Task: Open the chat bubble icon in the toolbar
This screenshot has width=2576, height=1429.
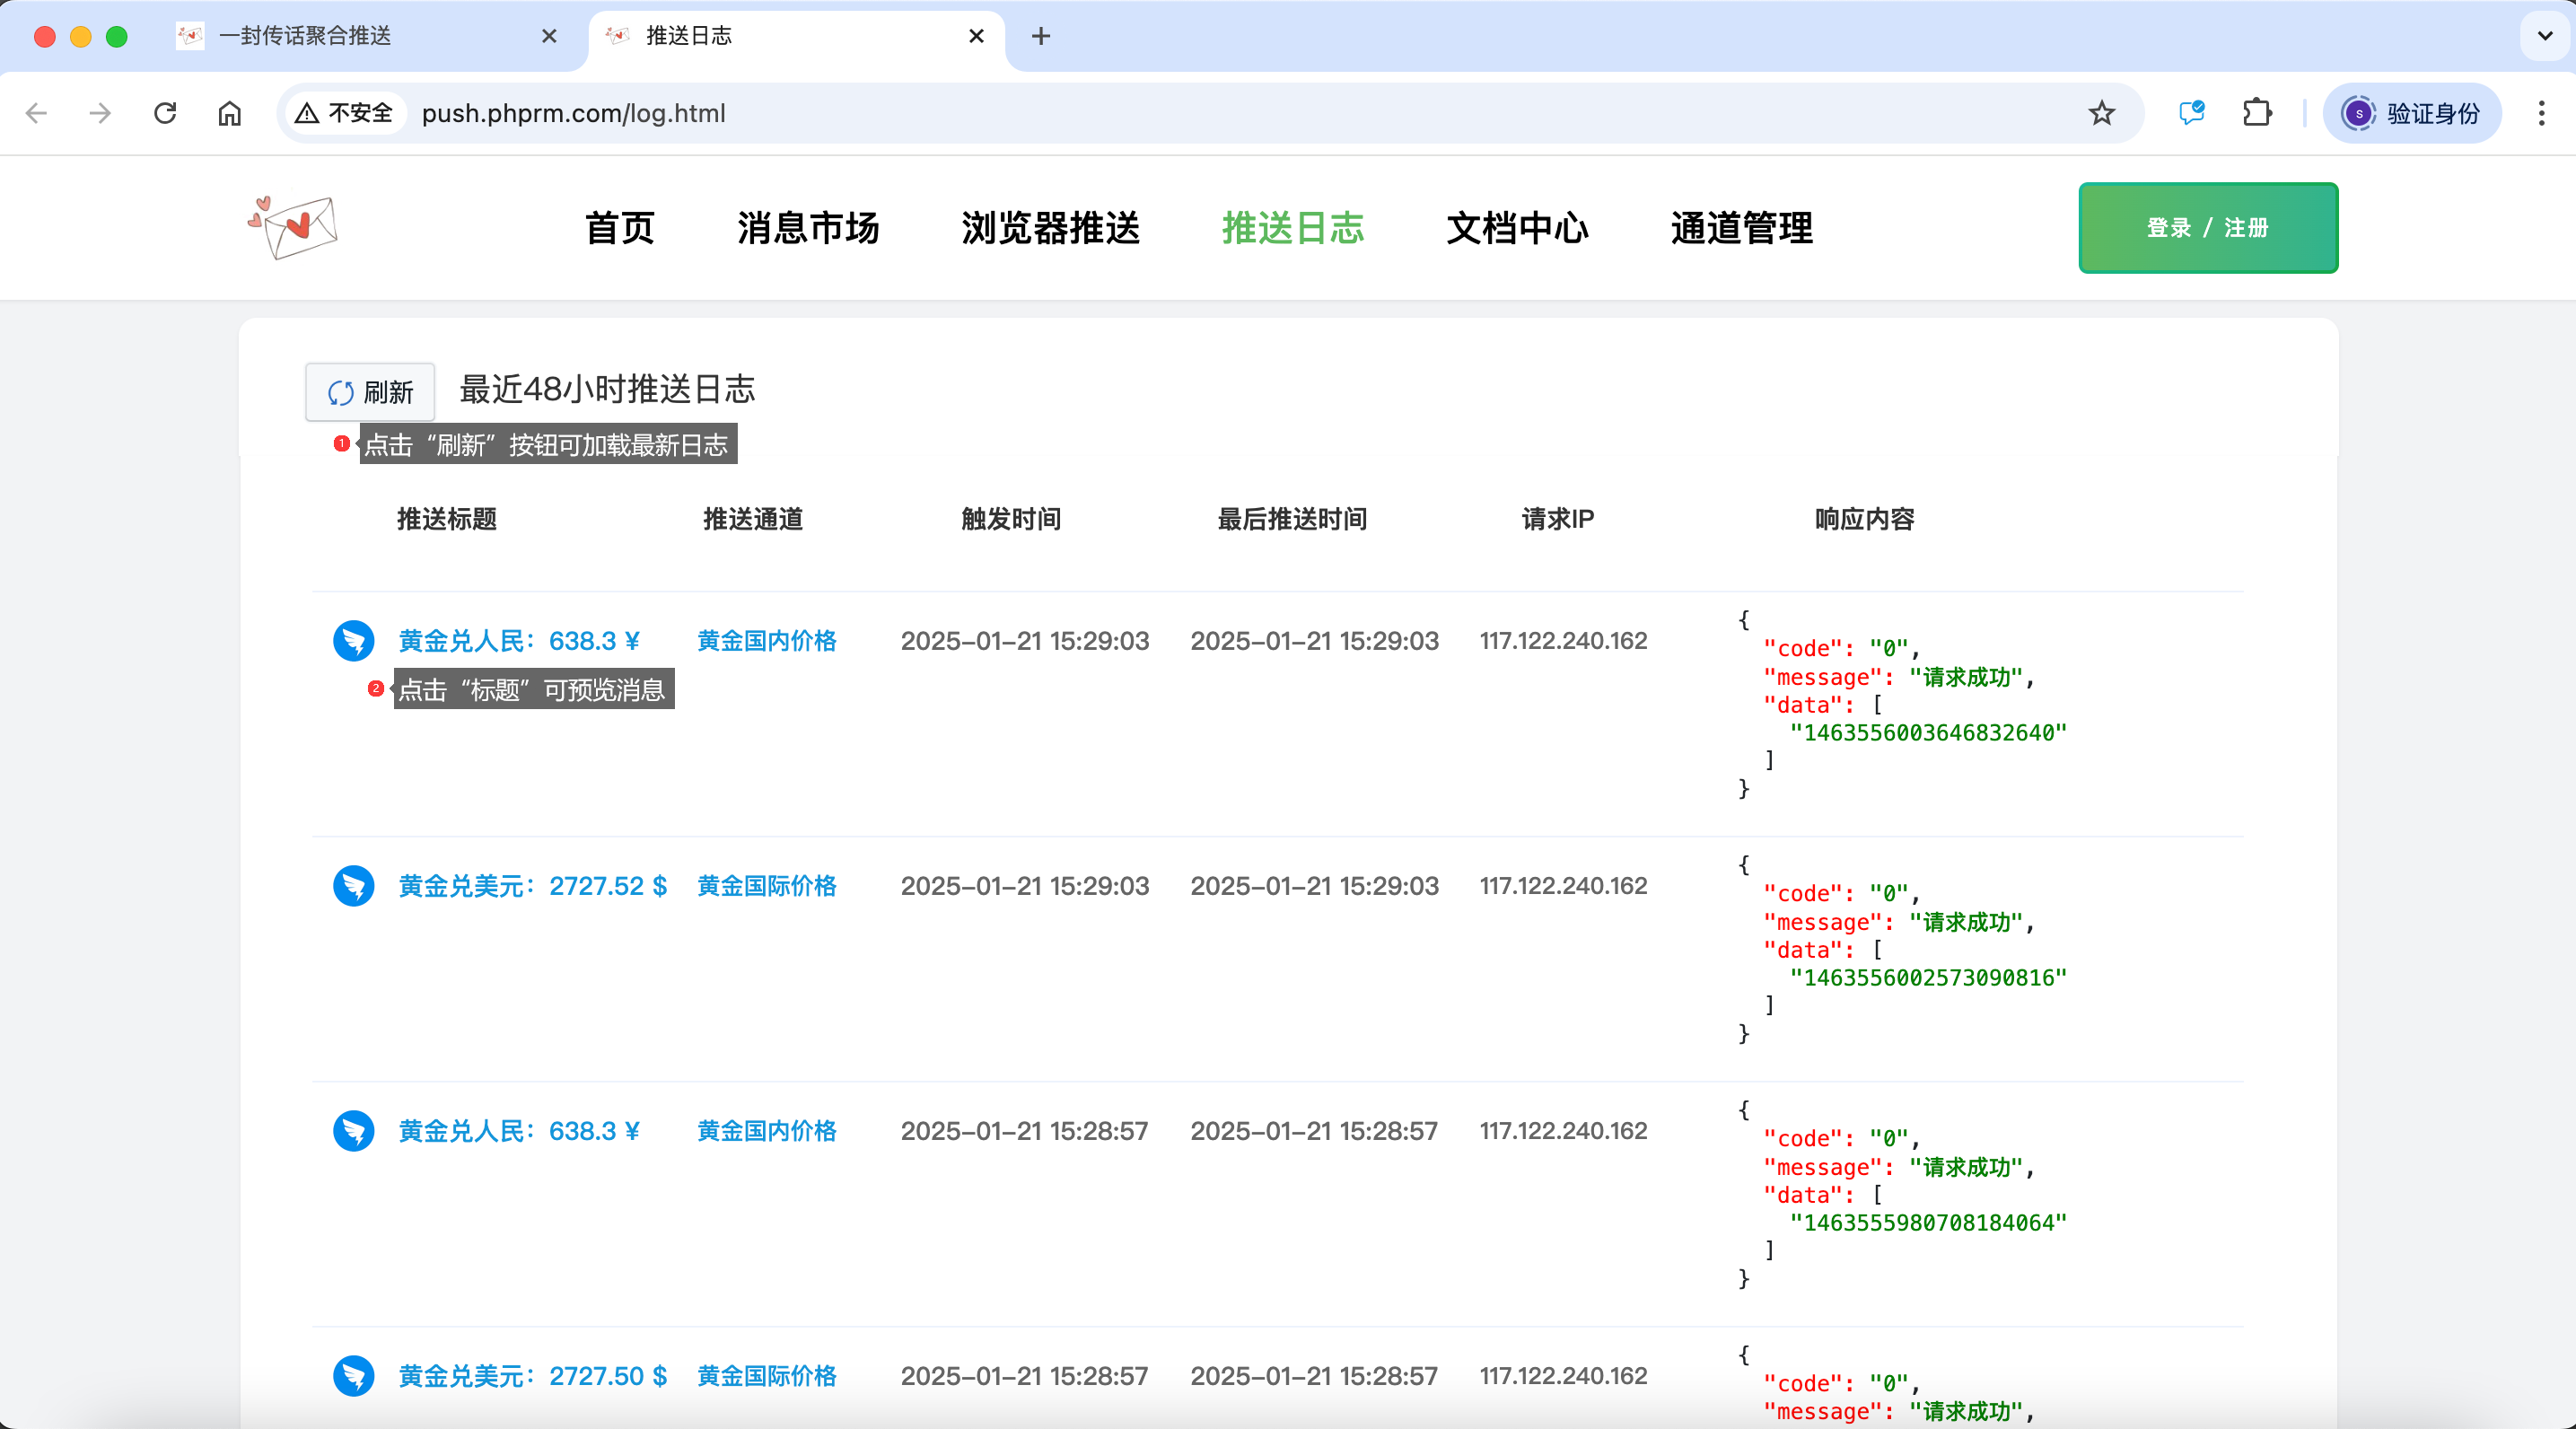Action: point(2192,113)
